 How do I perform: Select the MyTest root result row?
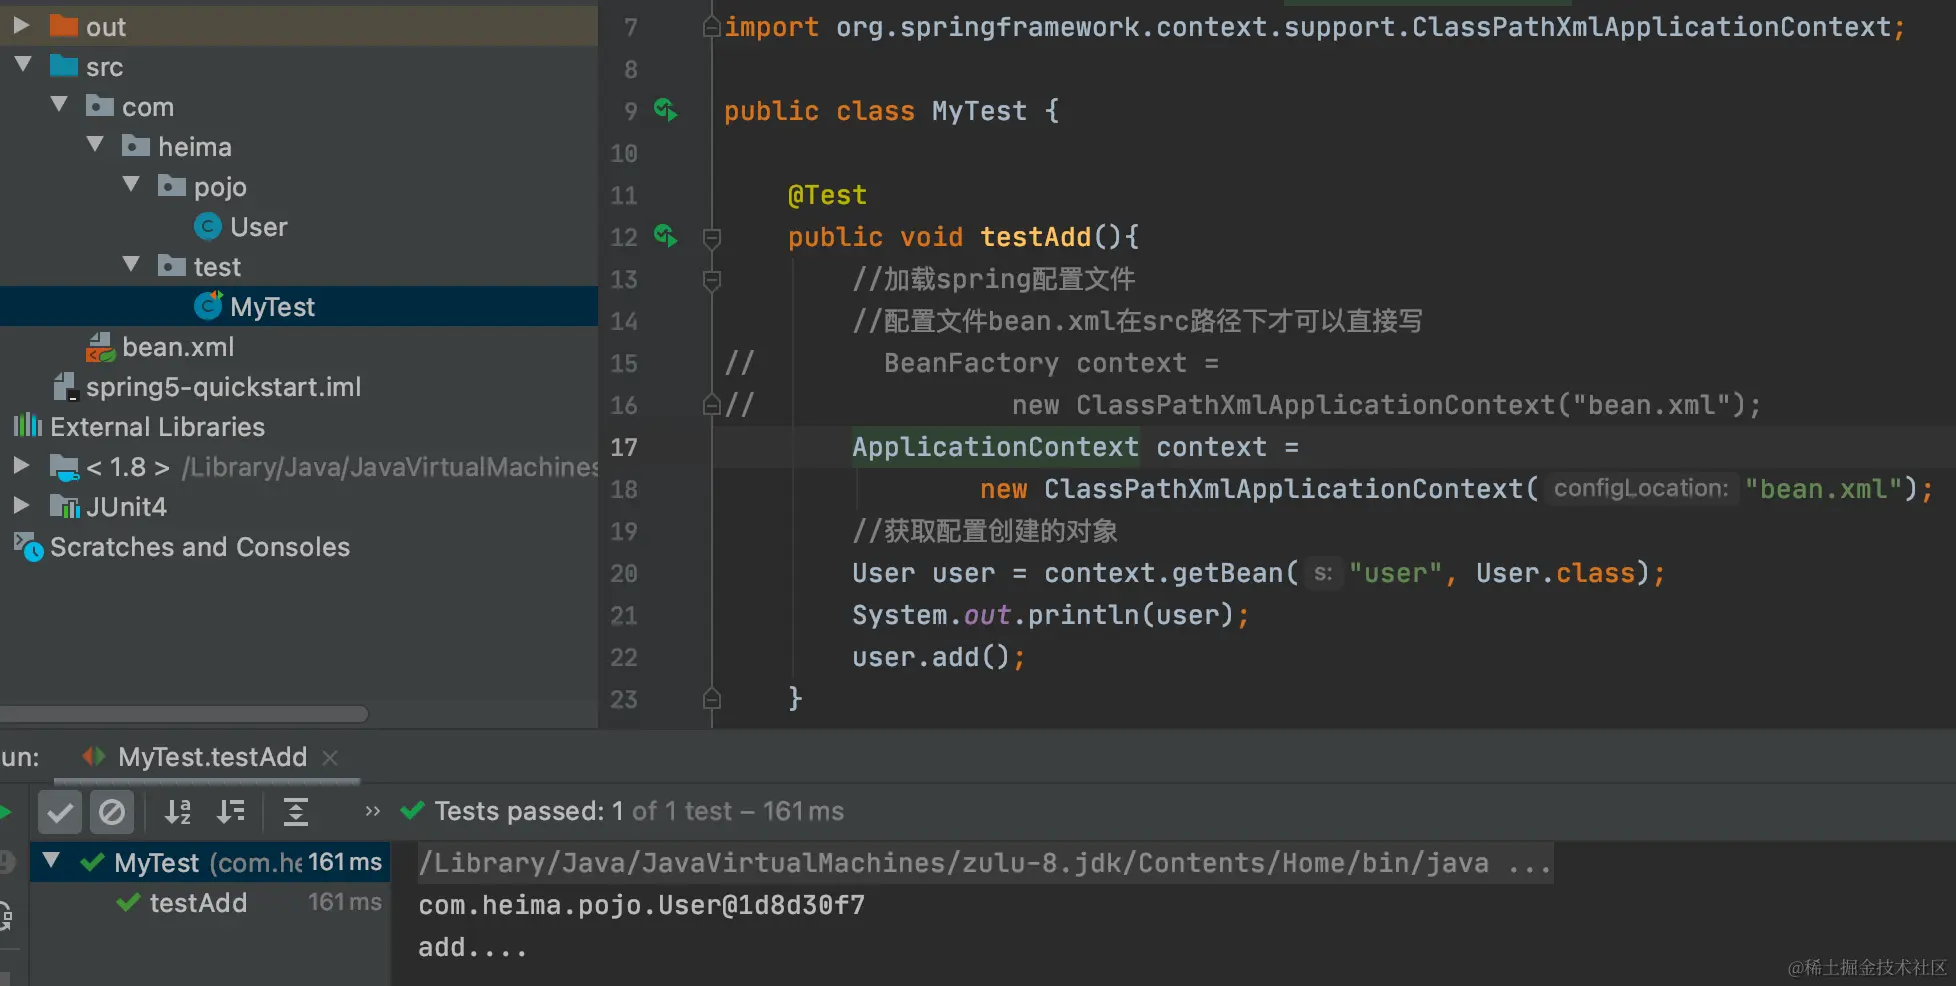pos(210,862)
